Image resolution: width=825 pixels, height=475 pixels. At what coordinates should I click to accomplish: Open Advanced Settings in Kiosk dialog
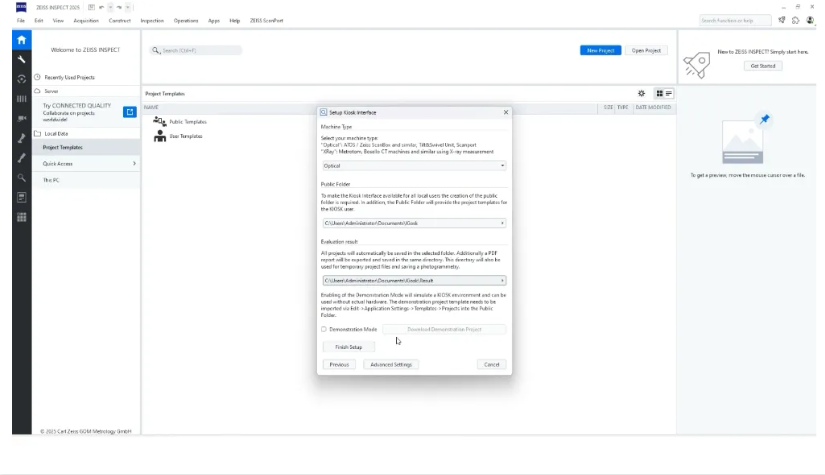pos(391,365)
